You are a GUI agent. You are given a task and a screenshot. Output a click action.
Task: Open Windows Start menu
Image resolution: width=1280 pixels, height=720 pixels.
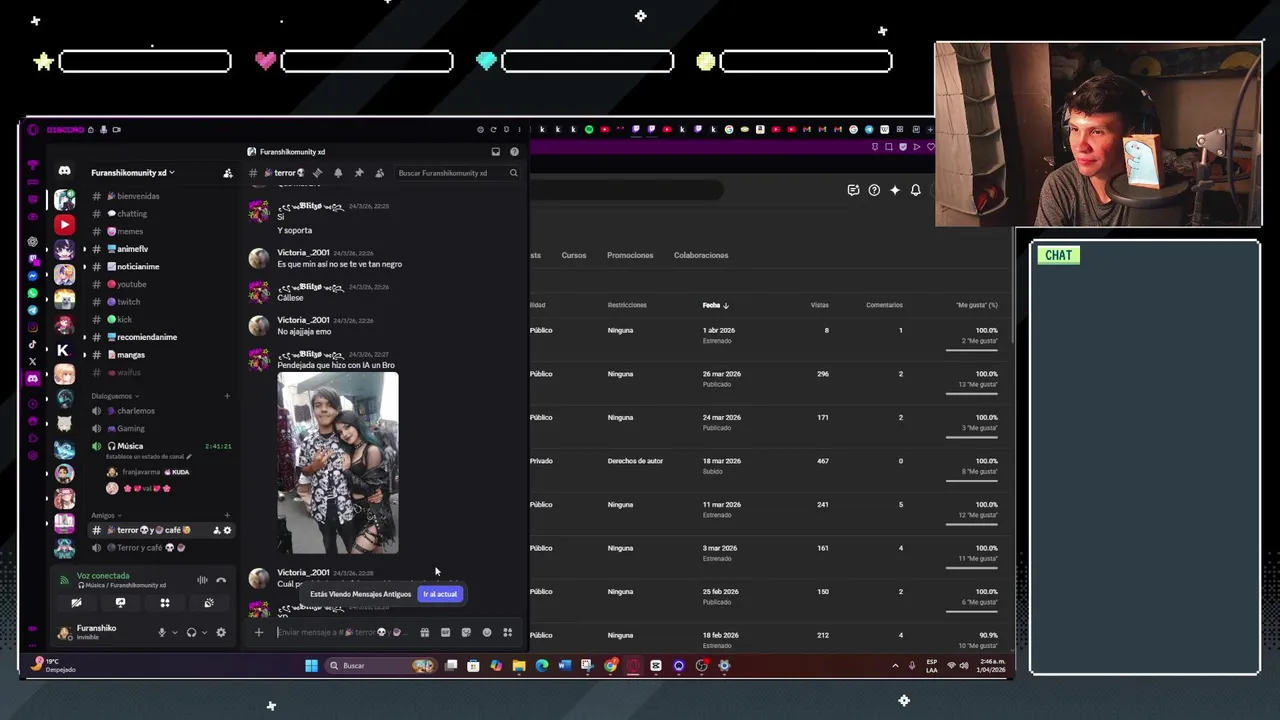click(x=311, y=666)
